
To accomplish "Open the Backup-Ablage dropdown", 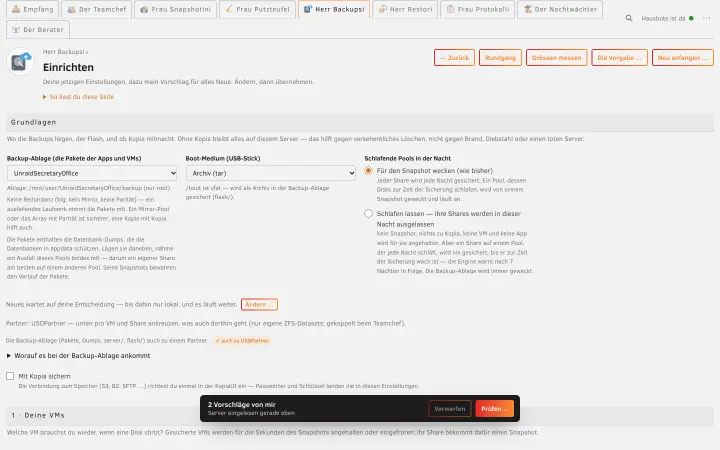I will [92, 173].
